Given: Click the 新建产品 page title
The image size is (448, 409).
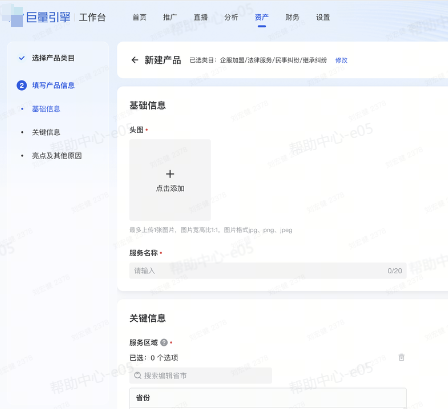Looking at the screenshot, I should coord(163,60).
